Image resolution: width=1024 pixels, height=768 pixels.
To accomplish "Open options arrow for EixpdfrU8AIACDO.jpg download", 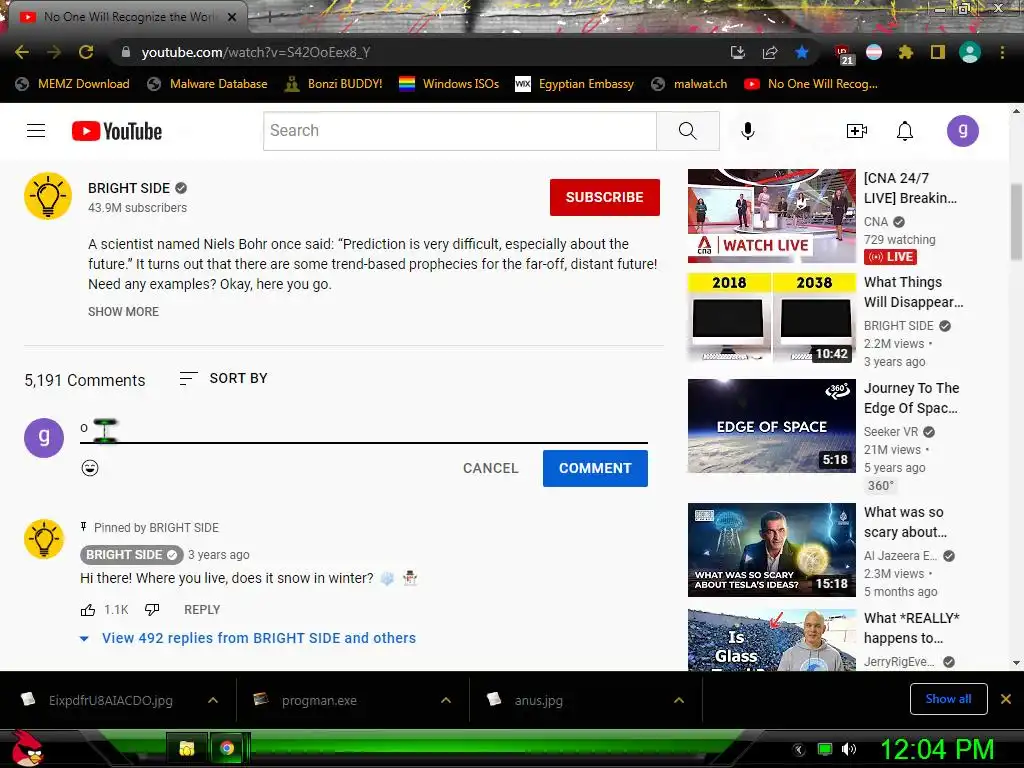I will tap(213, 700).
